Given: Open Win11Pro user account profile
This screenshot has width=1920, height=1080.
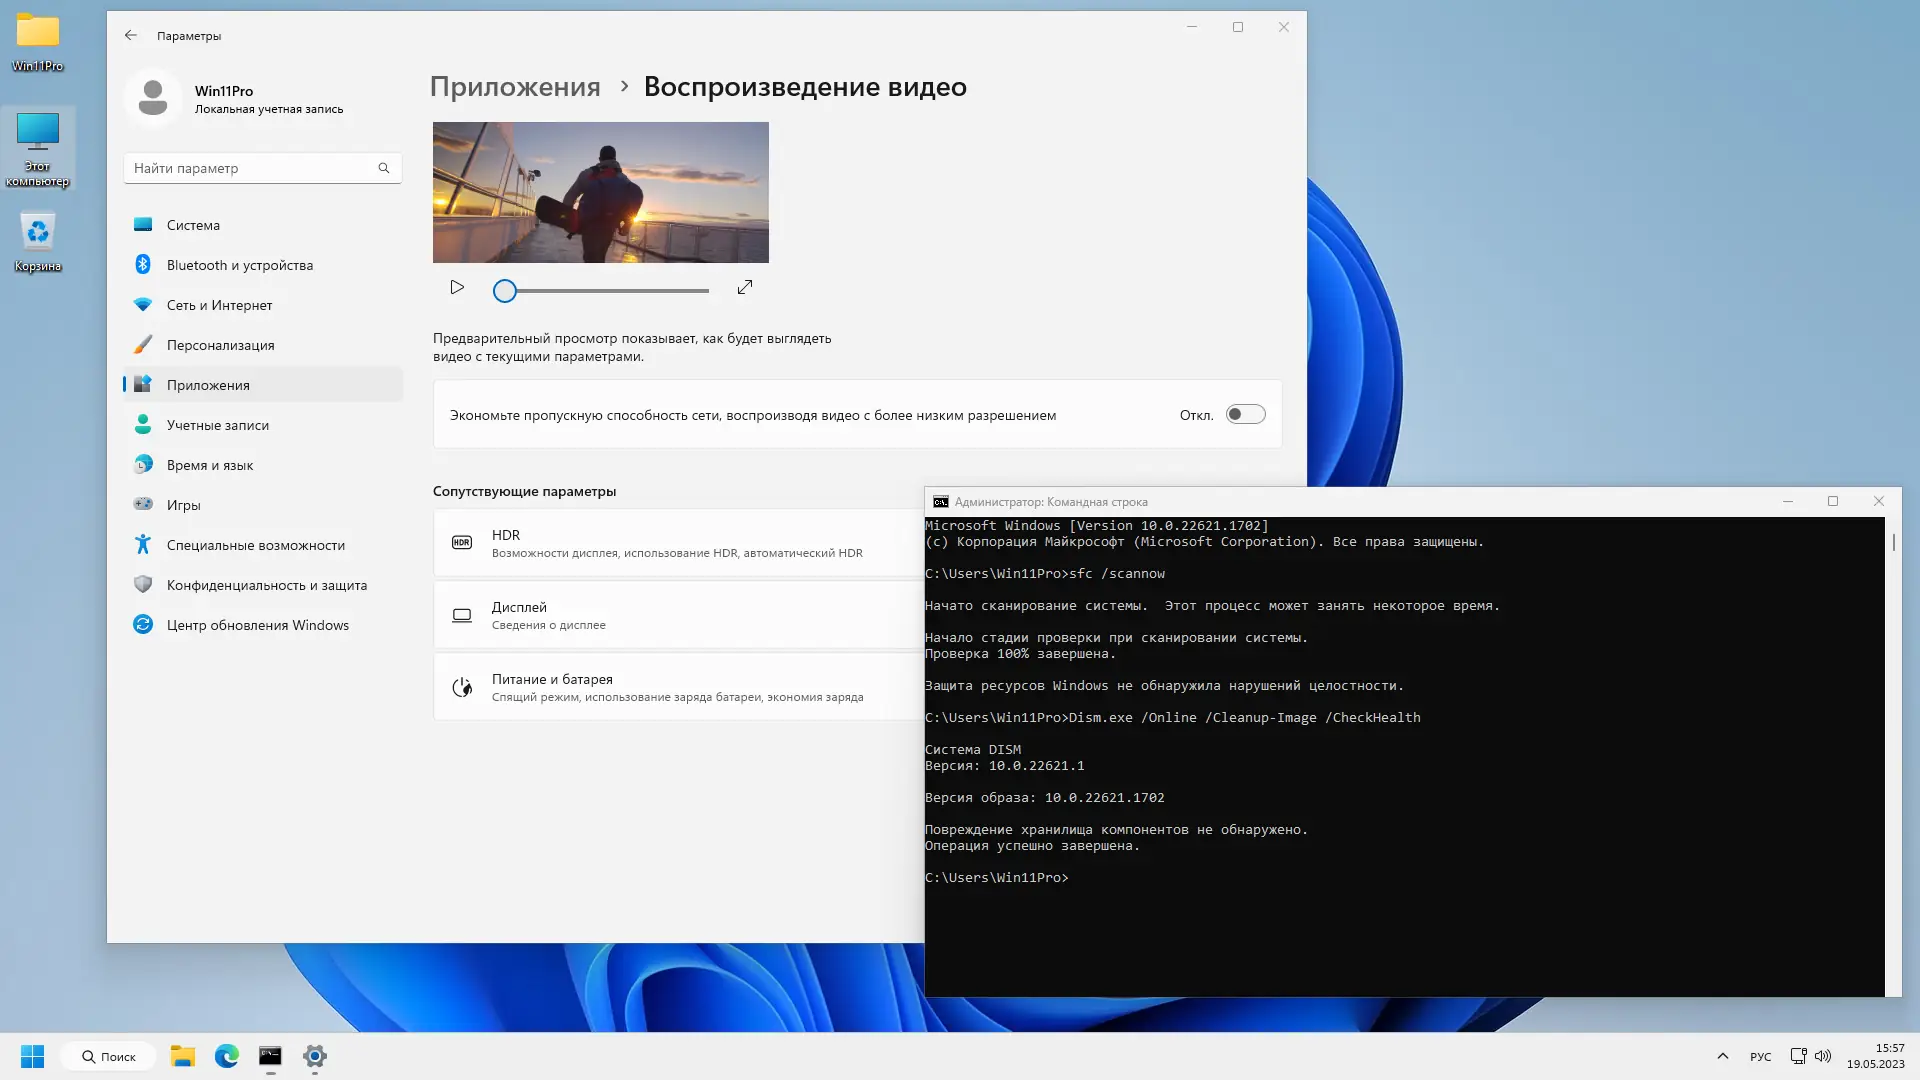Looking at the screenshot, I should pos(235,98).
